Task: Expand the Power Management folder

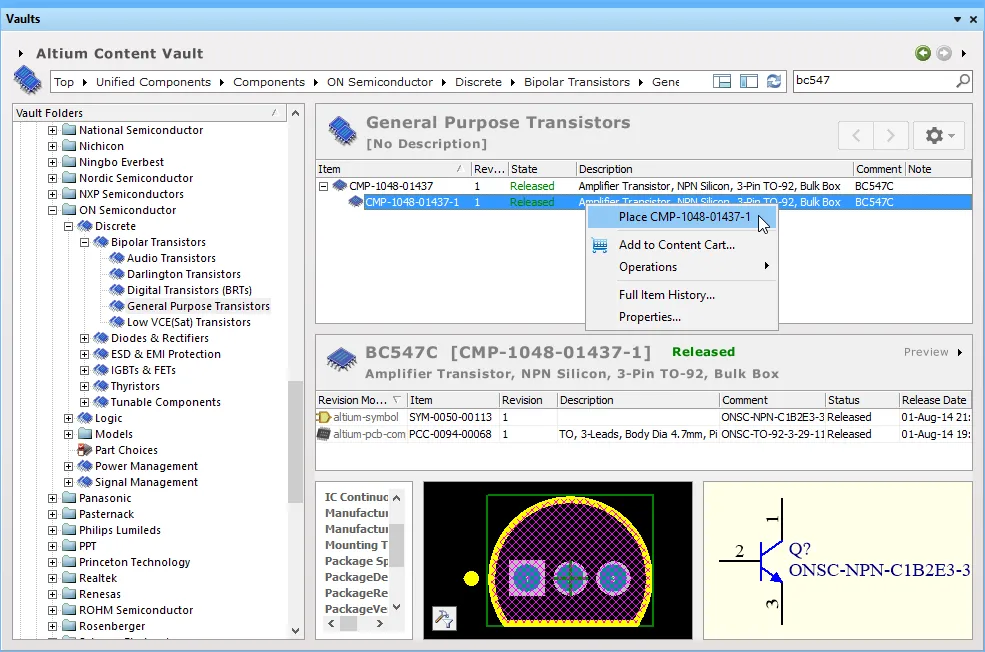Action: tap(68, 466)
